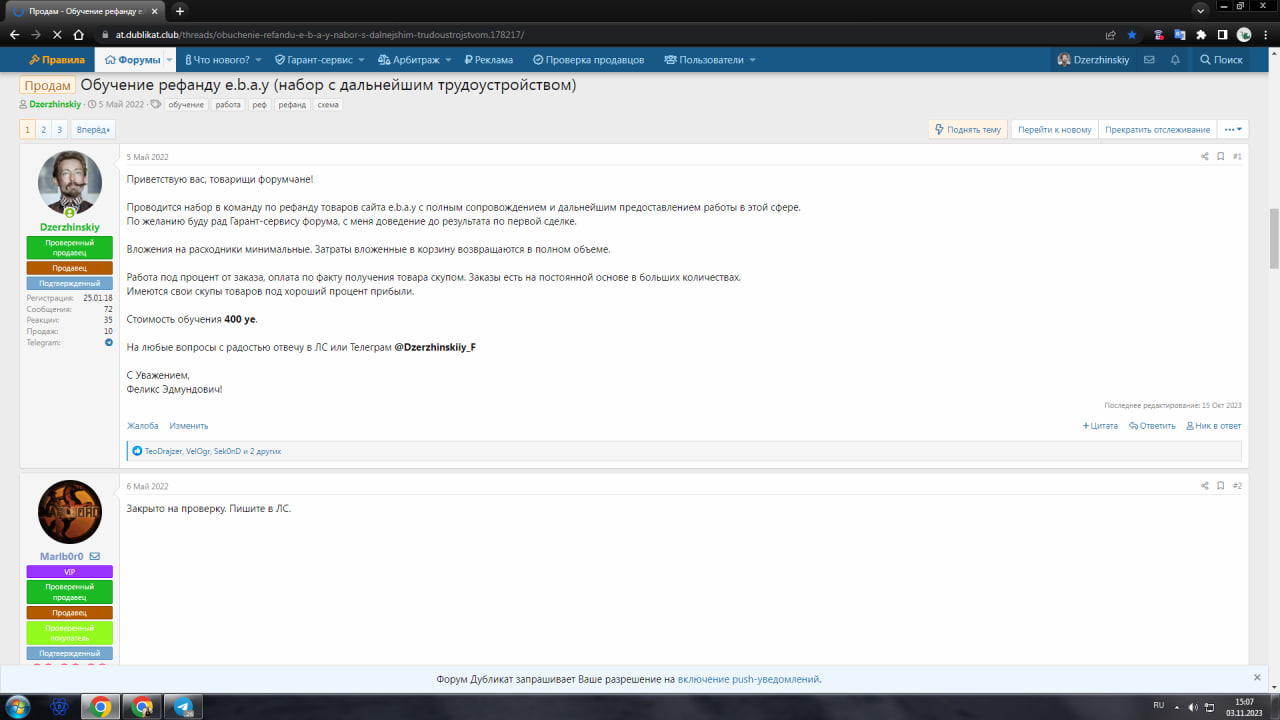Click the Telegram icon in Dzerzhinskiy profile
This screenshot has width=1280, height=720.
point(109,343)
